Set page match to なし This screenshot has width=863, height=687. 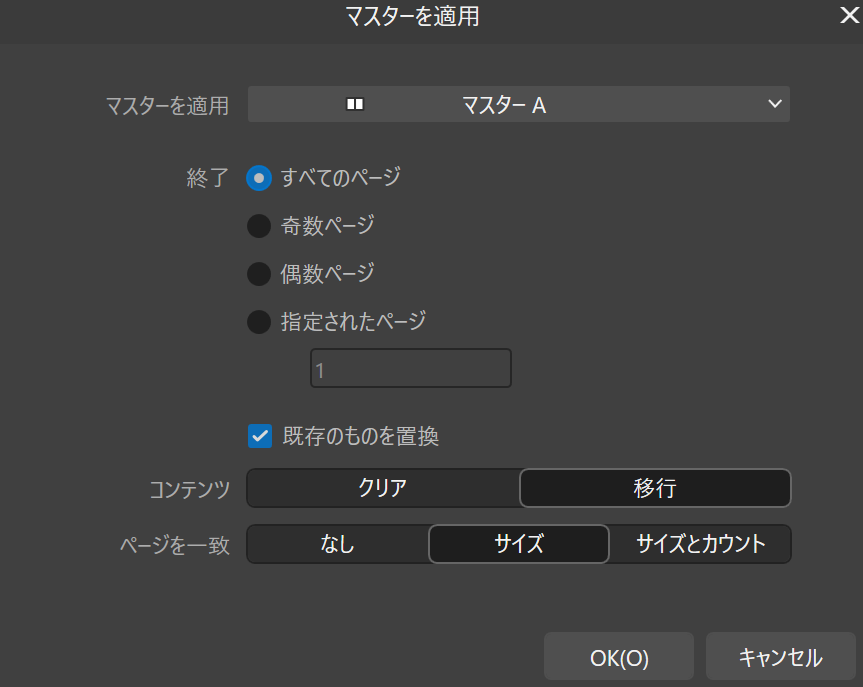[338, 544]
